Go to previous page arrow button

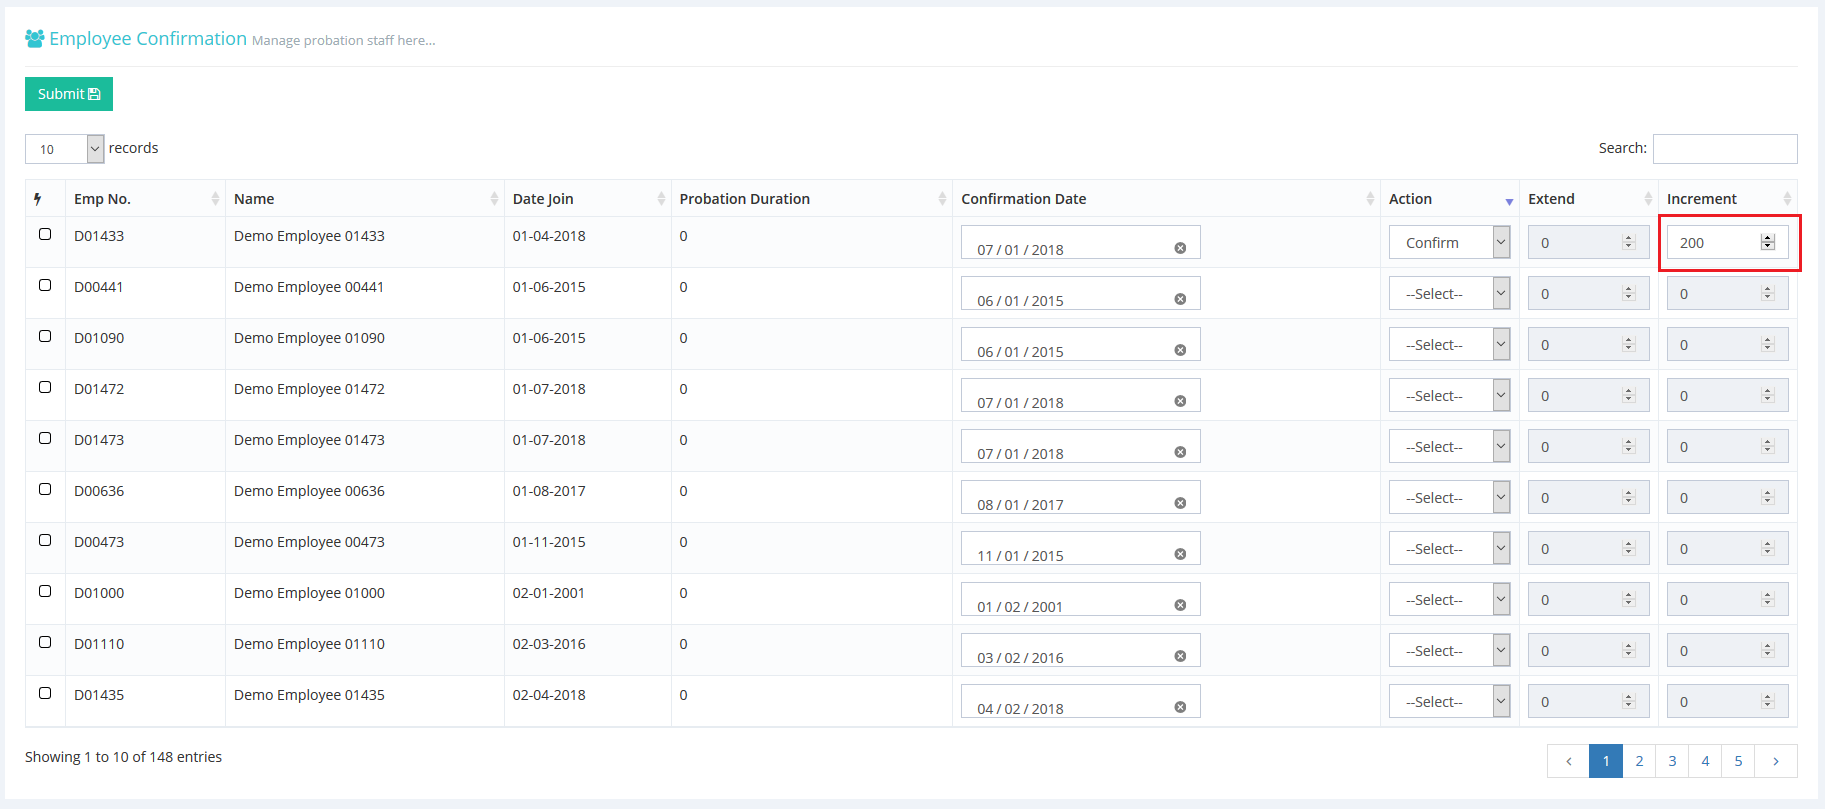1568,761
